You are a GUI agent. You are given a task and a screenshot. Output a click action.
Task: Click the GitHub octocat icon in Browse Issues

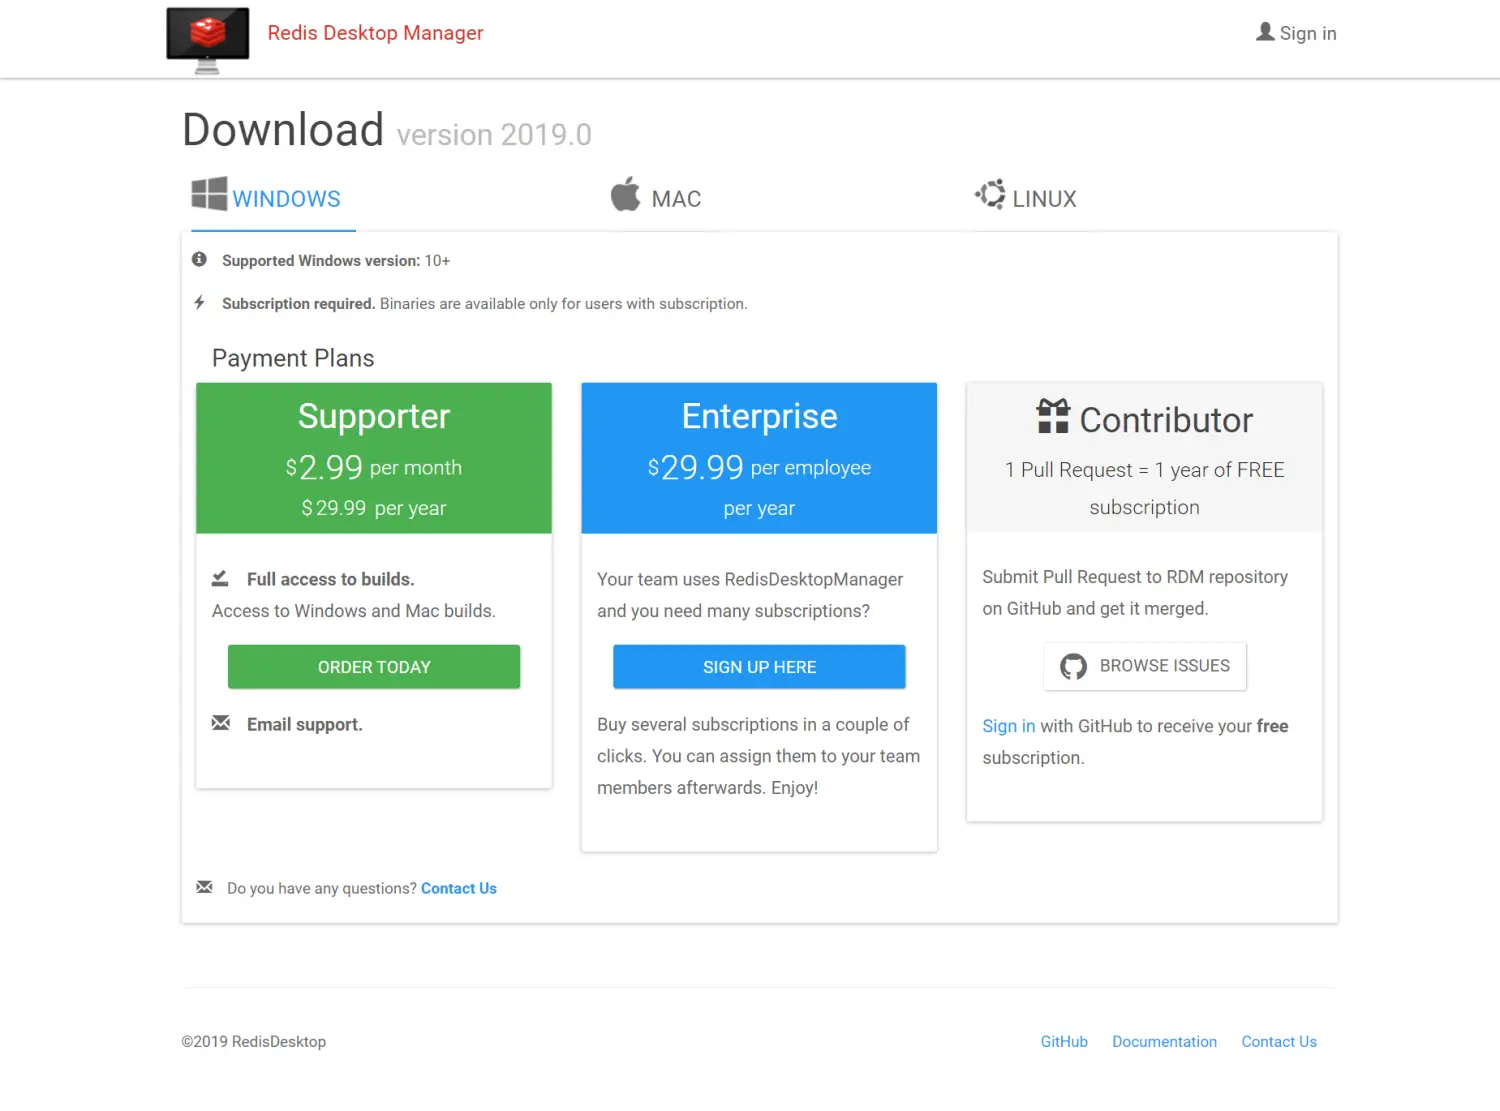[1073, 666]
